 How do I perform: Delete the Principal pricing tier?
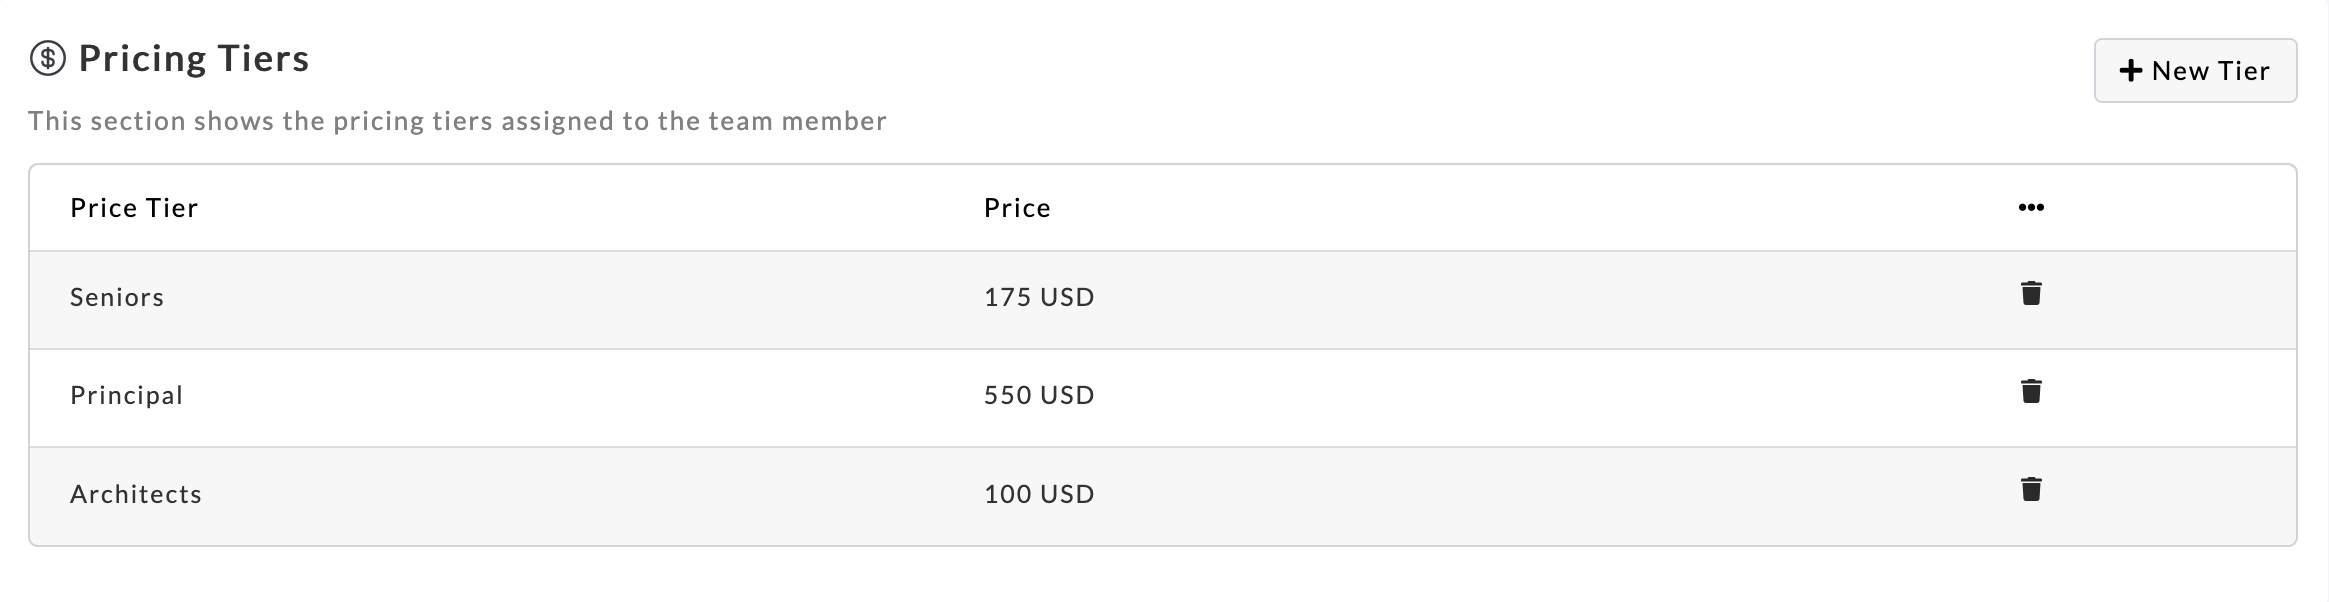tap(2030, 392)
